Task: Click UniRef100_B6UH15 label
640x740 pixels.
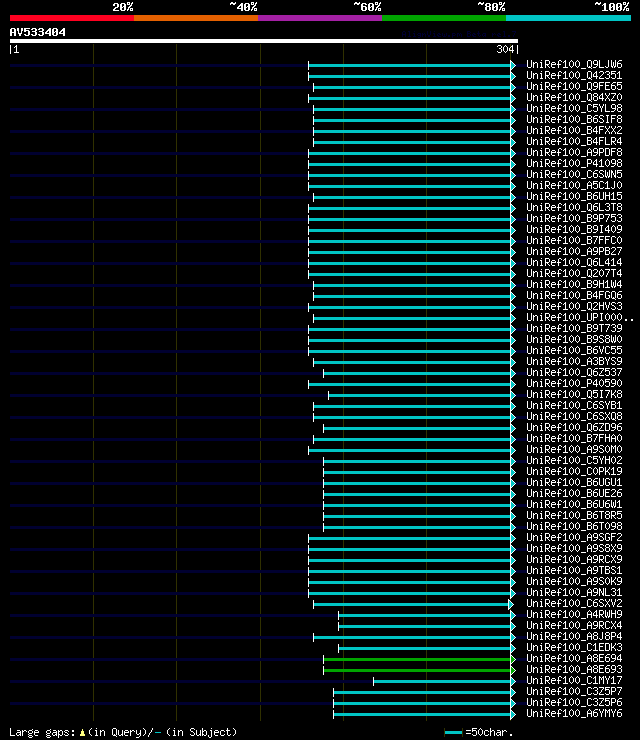Action: pos(574,196)
